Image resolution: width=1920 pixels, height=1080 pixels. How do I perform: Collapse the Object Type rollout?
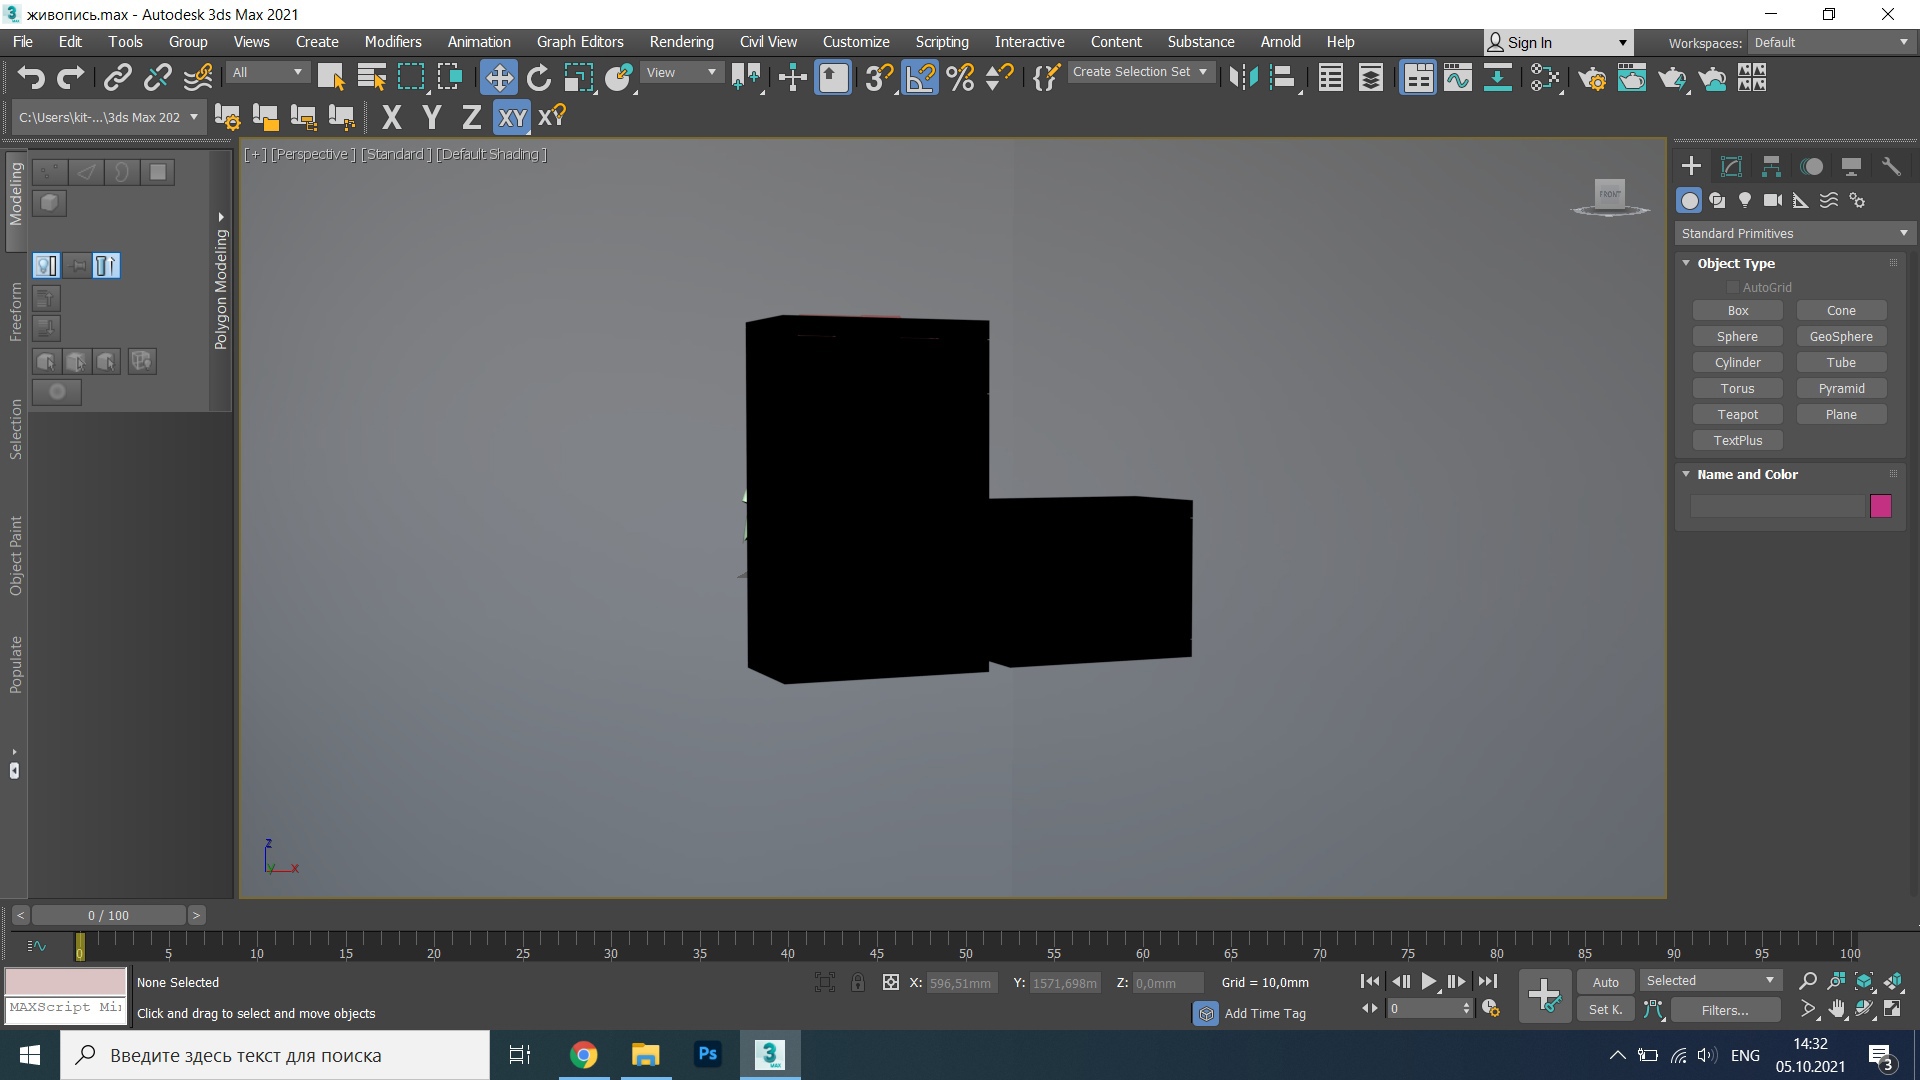[x=1687, y=263]
